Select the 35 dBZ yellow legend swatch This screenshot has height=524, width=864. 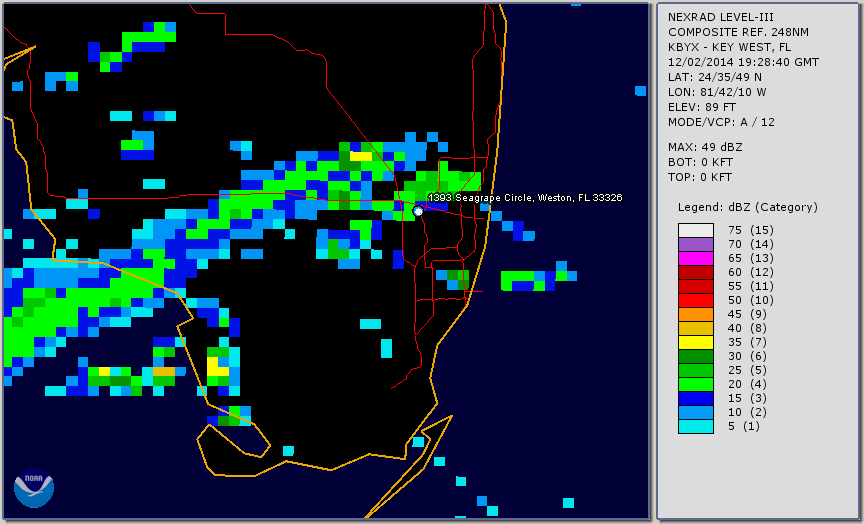click(696, 342)
